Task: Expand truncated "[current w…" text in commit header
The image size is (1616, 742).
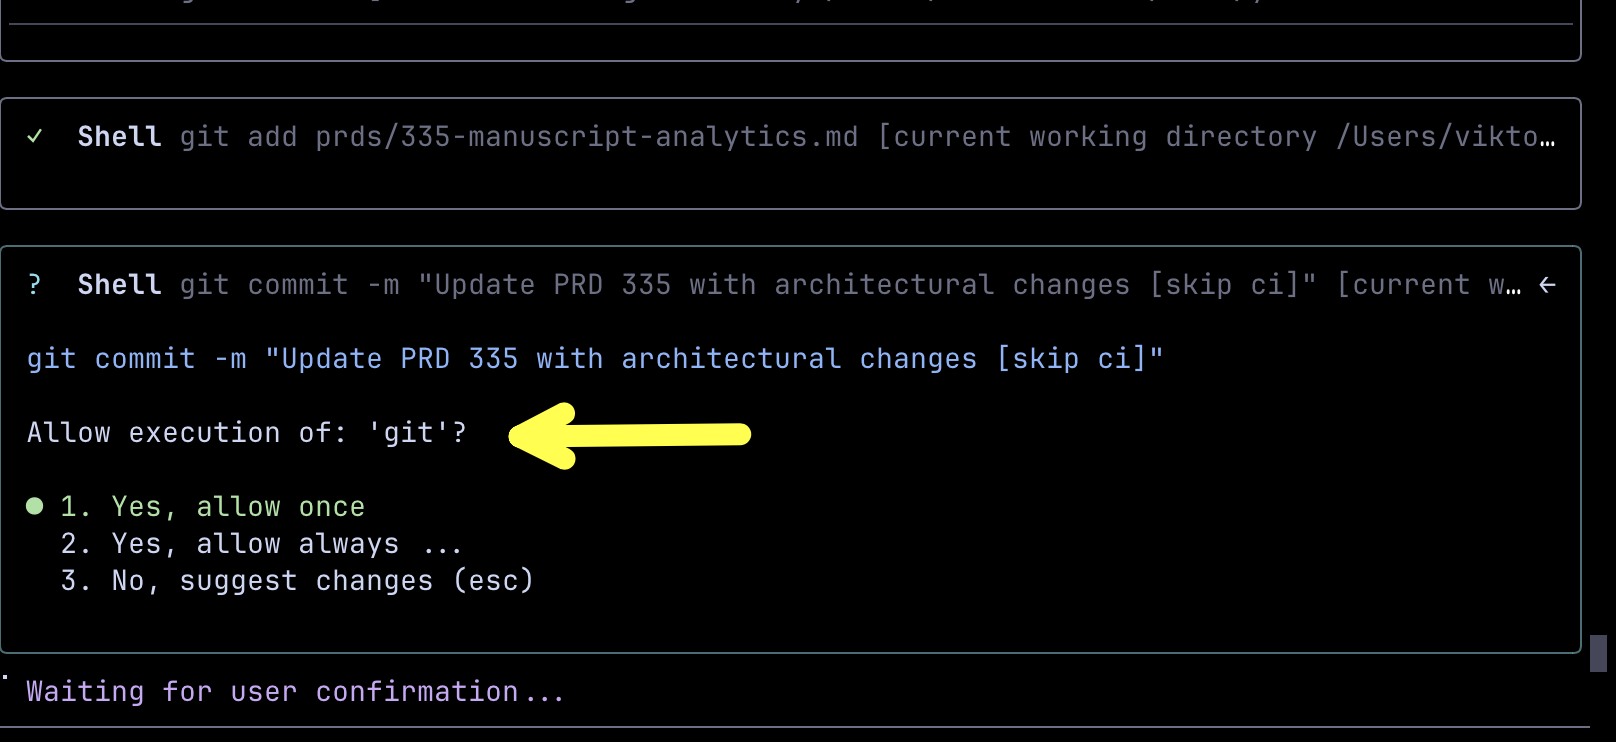Action: point(1430,285)
